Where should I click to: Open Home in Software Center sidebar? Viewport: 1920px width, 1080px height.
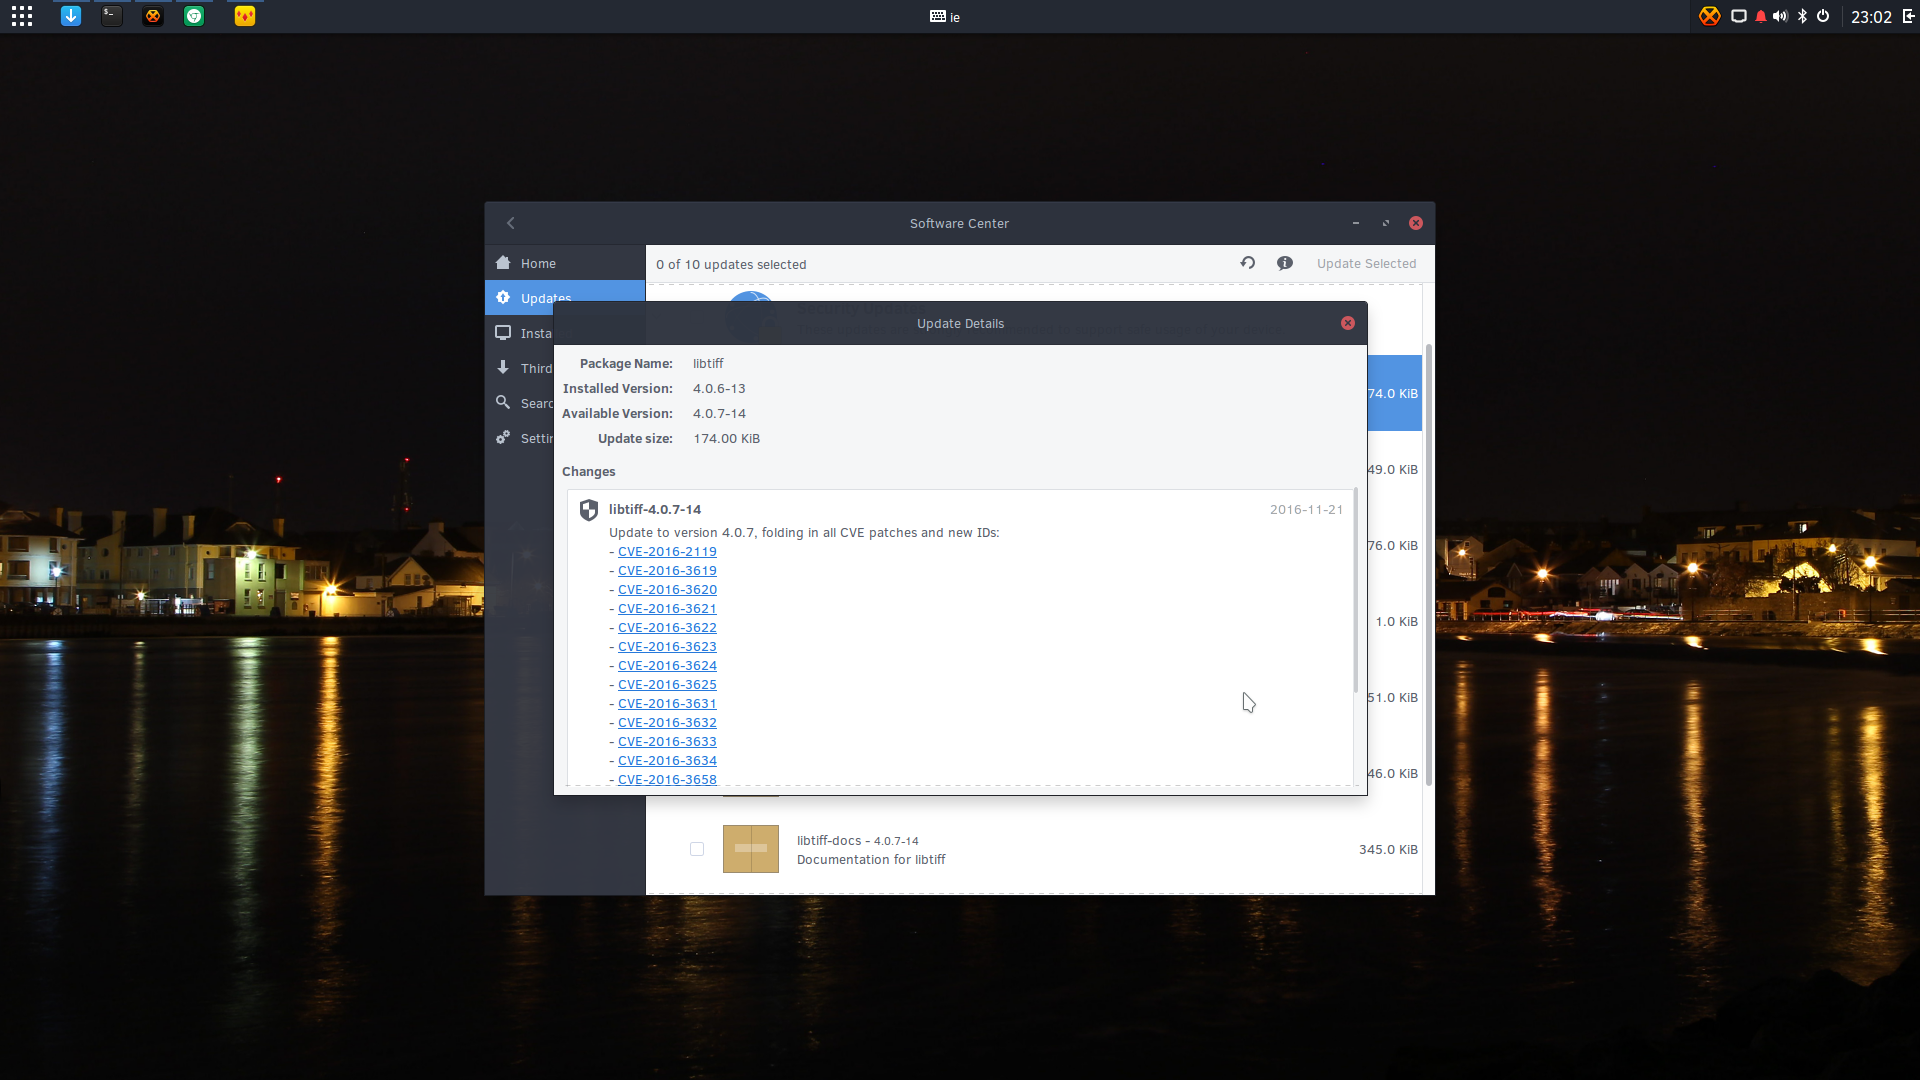pyautogui.click(x=565, y=263)
